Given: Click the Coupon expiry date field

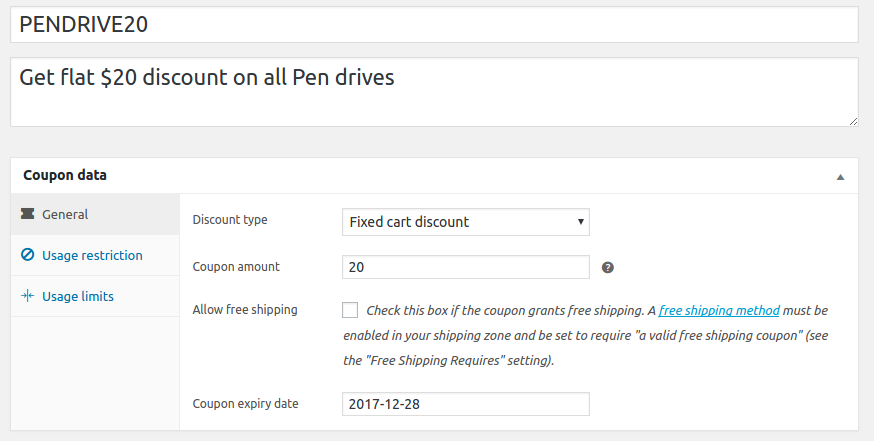Looking at the screenshot, I should point(466,404).
